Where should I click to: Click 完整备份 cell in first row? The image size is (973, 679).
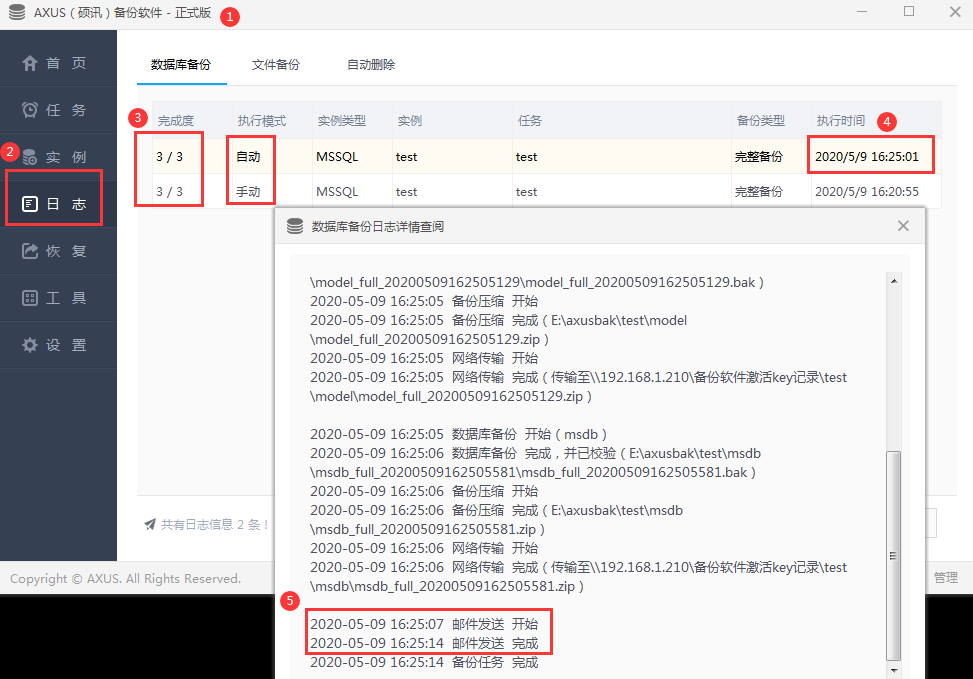click(759, 156)
